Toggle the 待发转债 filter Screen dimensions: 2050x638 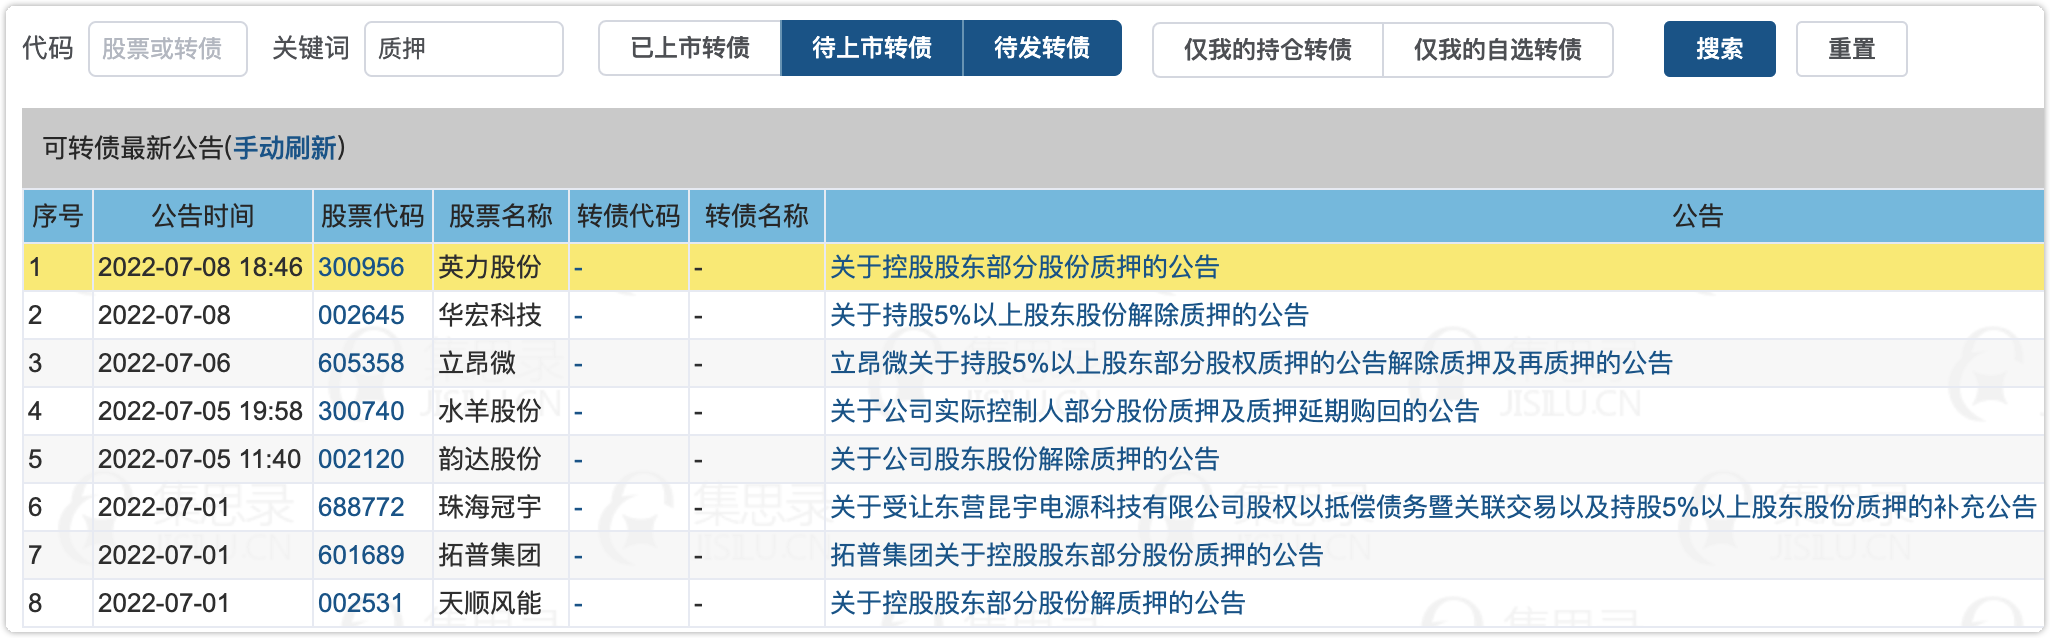click(1042, 48)
